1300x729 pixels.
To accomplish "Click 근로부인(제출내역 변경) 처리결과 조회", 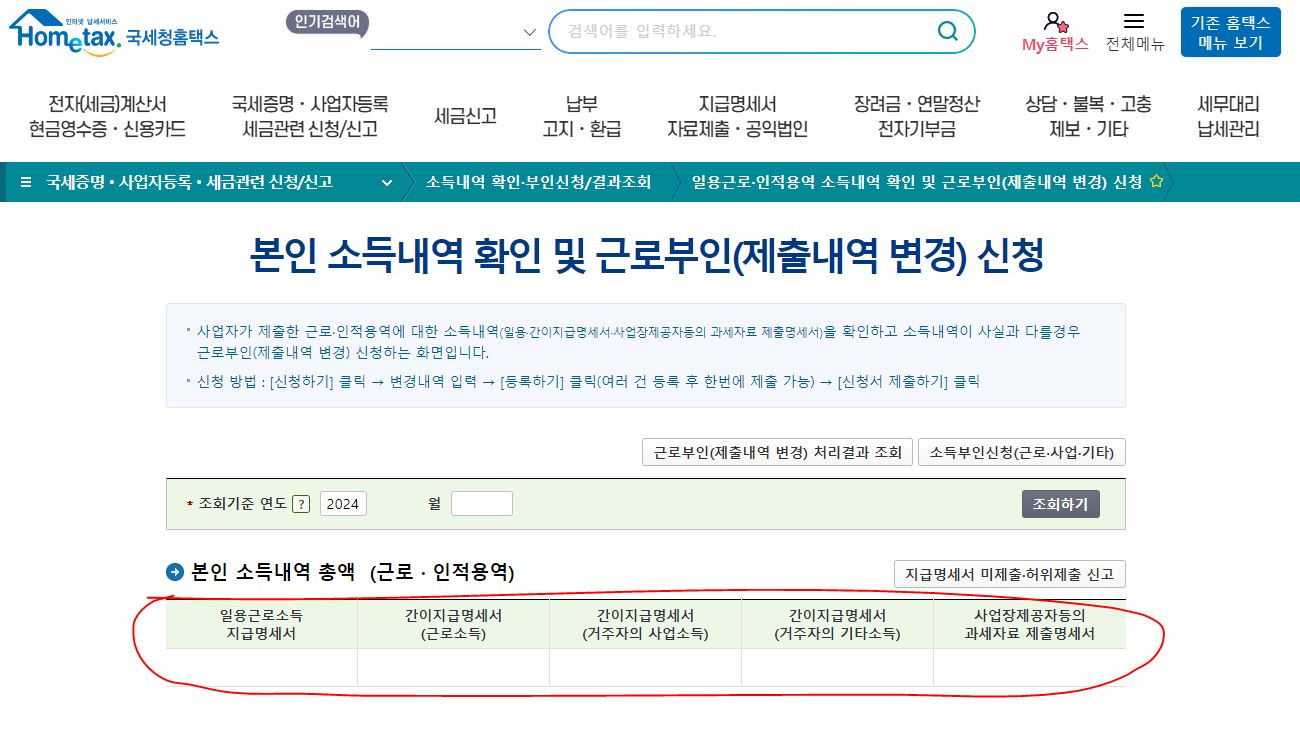I will pos(777,451).
